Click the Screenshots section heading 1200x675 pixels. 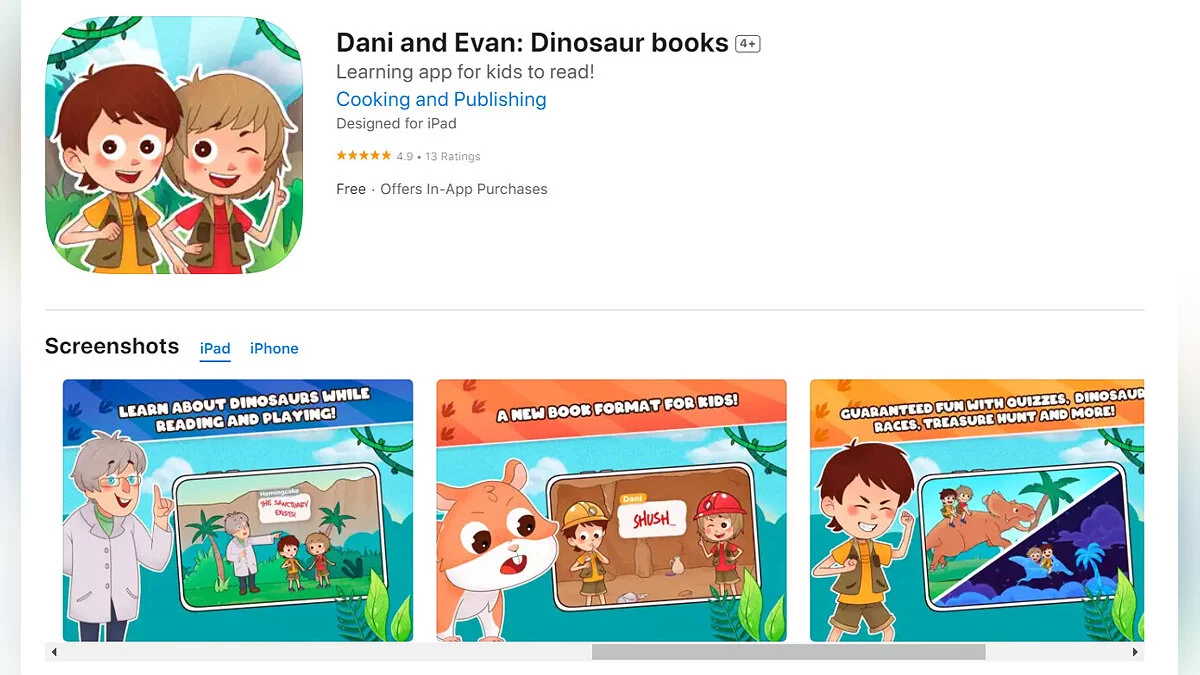point(112,346)
